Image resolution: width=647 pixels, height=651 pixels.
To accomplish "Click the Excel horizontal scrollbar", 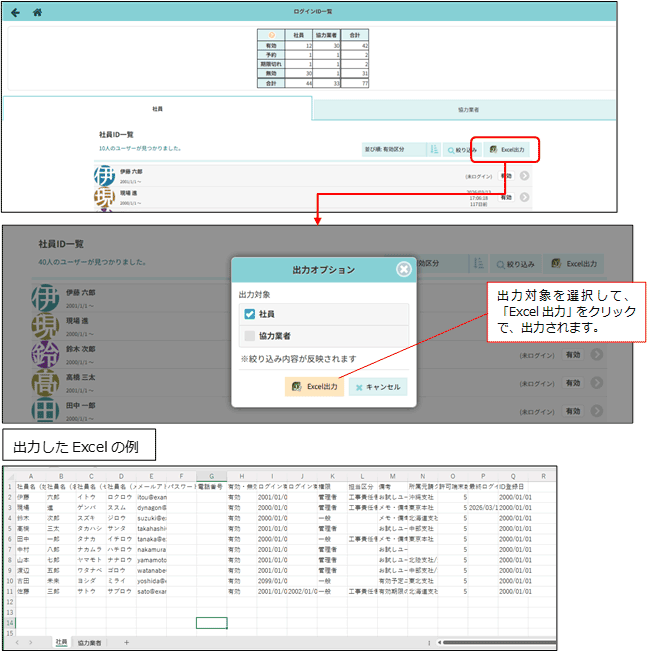I will pos(498,642).
